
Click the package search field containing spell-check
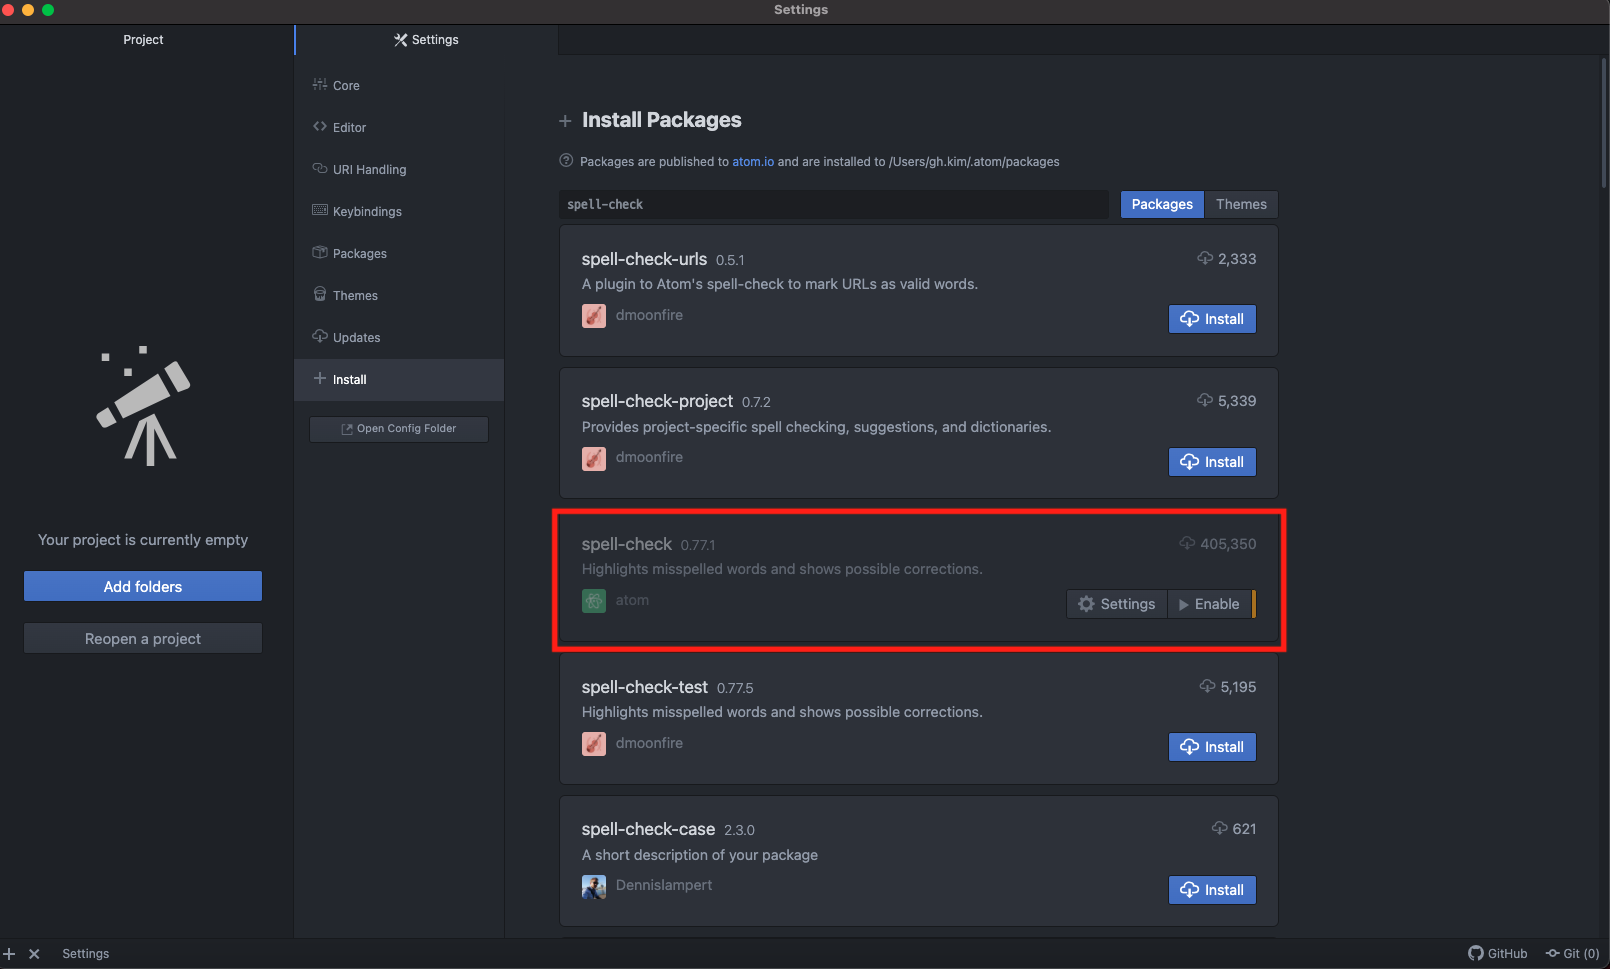tap(833, 204)
